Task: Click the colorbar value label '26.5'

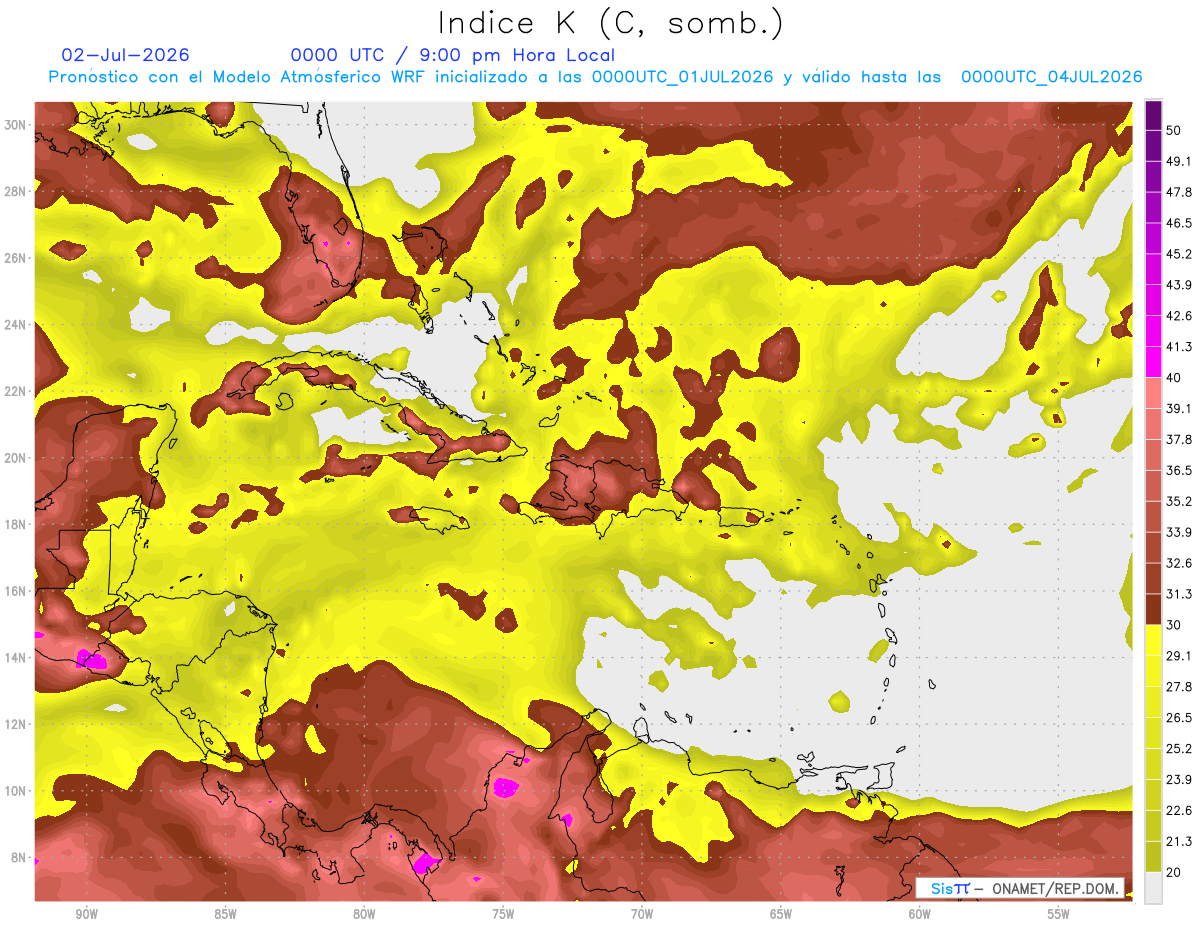Action: tap(1179, 717)
